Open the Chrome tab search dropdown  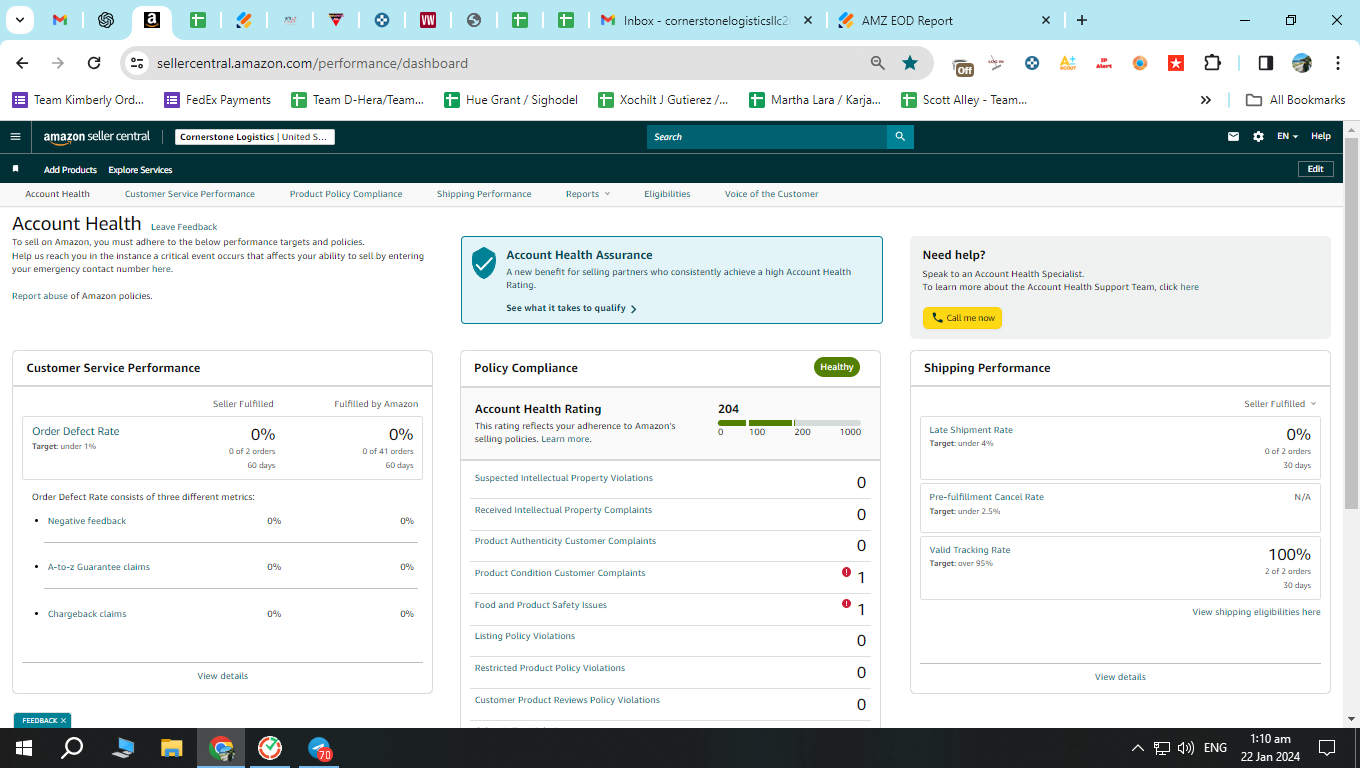pos(21,20)
